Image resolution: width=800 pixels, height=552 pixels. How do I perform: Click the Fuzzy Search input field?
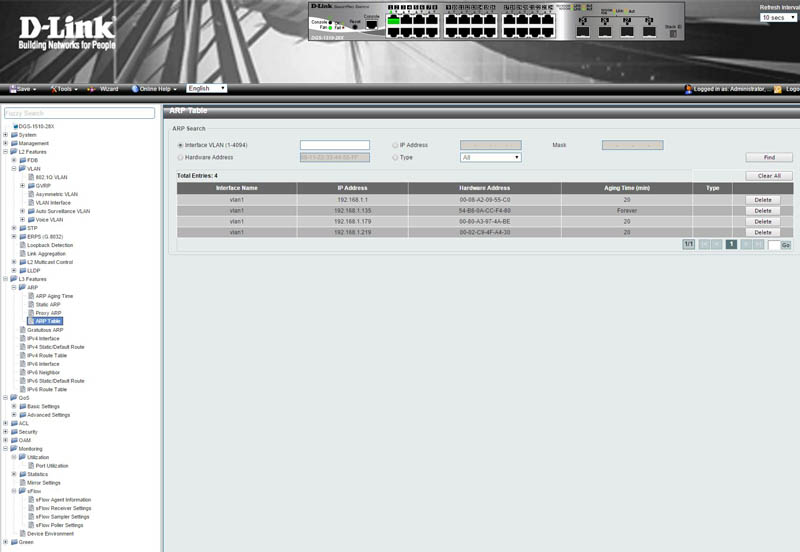point(79,113)
